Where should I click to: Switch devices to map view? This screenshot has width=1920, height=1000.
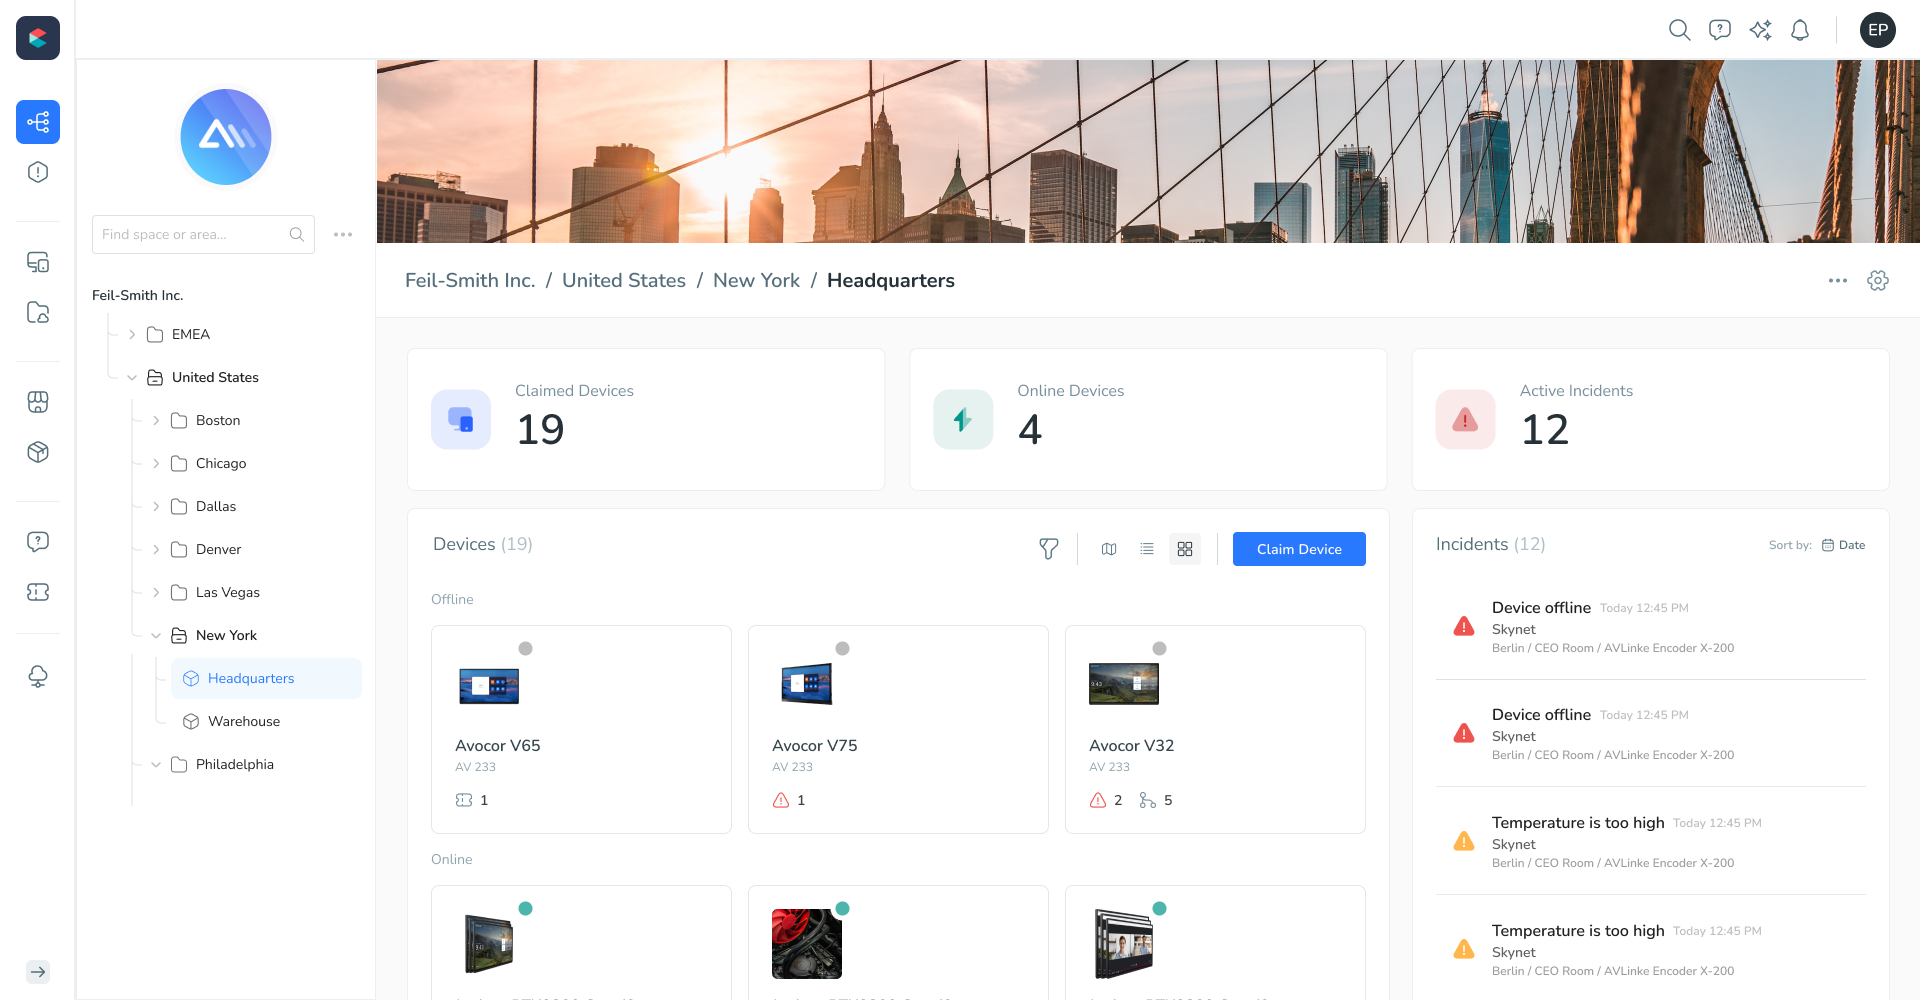click(x=1109, y=549)
